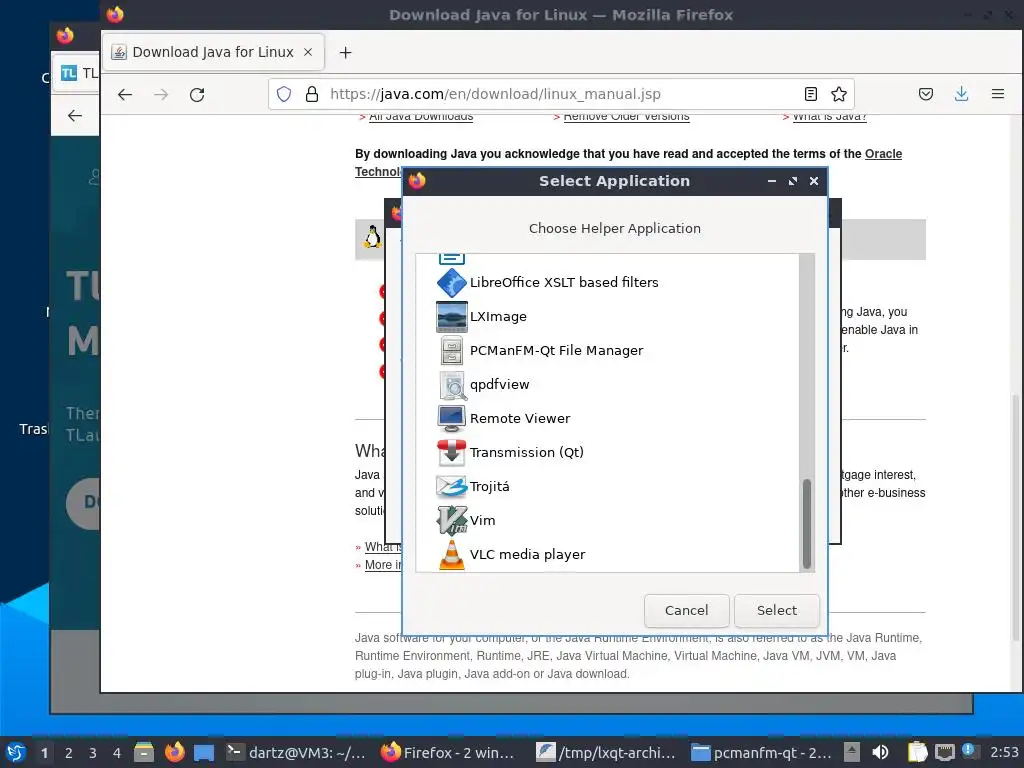Select the Vim list entry text

tap(483, 520)
